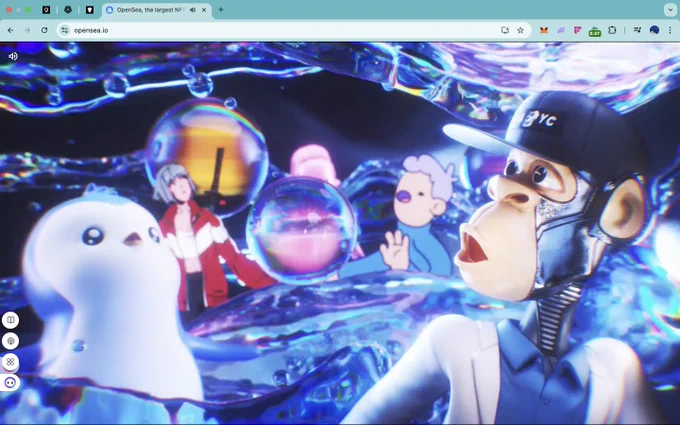Open the purple leaf extension icon
Screen dimensions: 680x425
[561, 30]
